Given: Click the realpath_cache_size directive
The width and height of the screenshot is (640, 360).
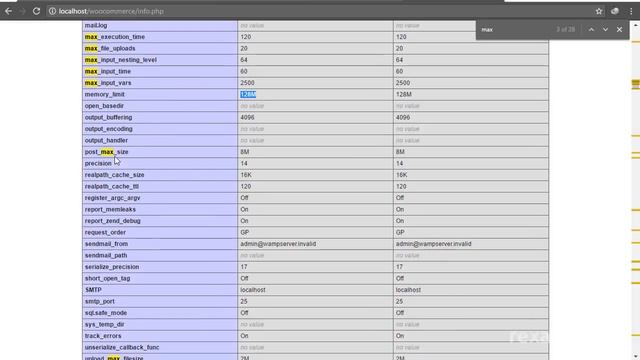Looking at the screenshot, I should (x=114, y=175).
